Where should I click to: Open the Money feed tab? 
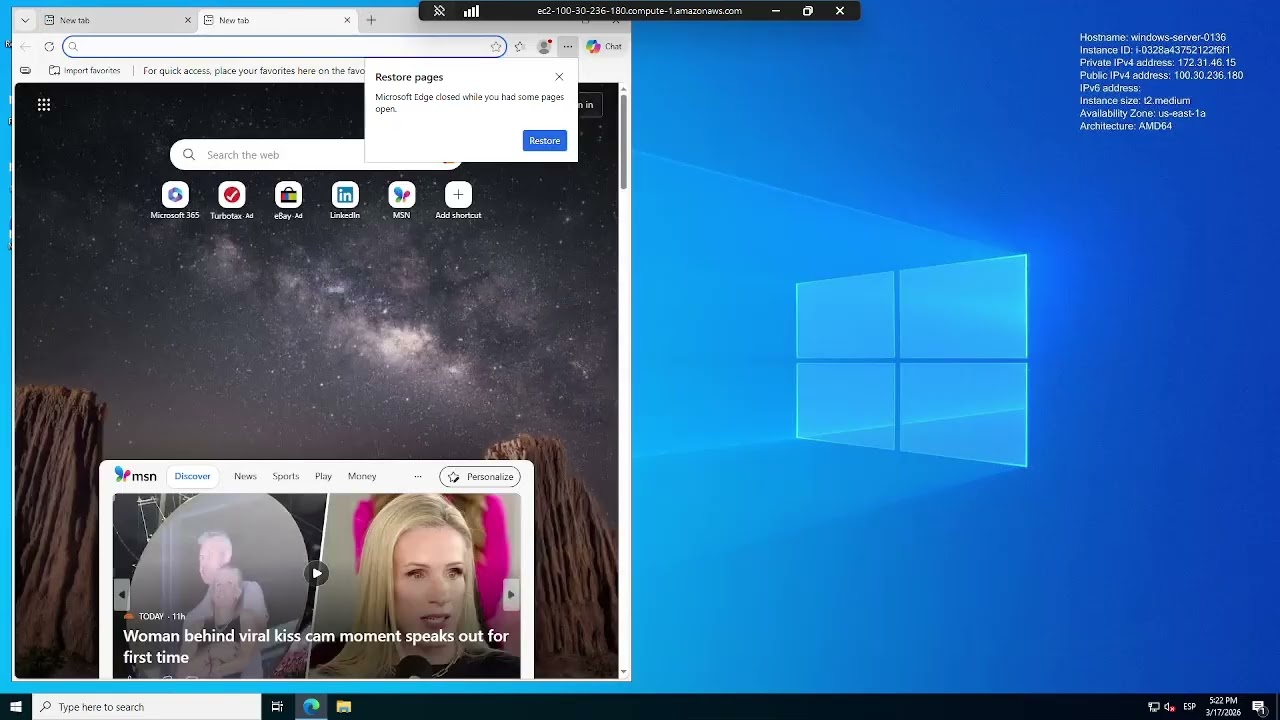coord(362,476)
